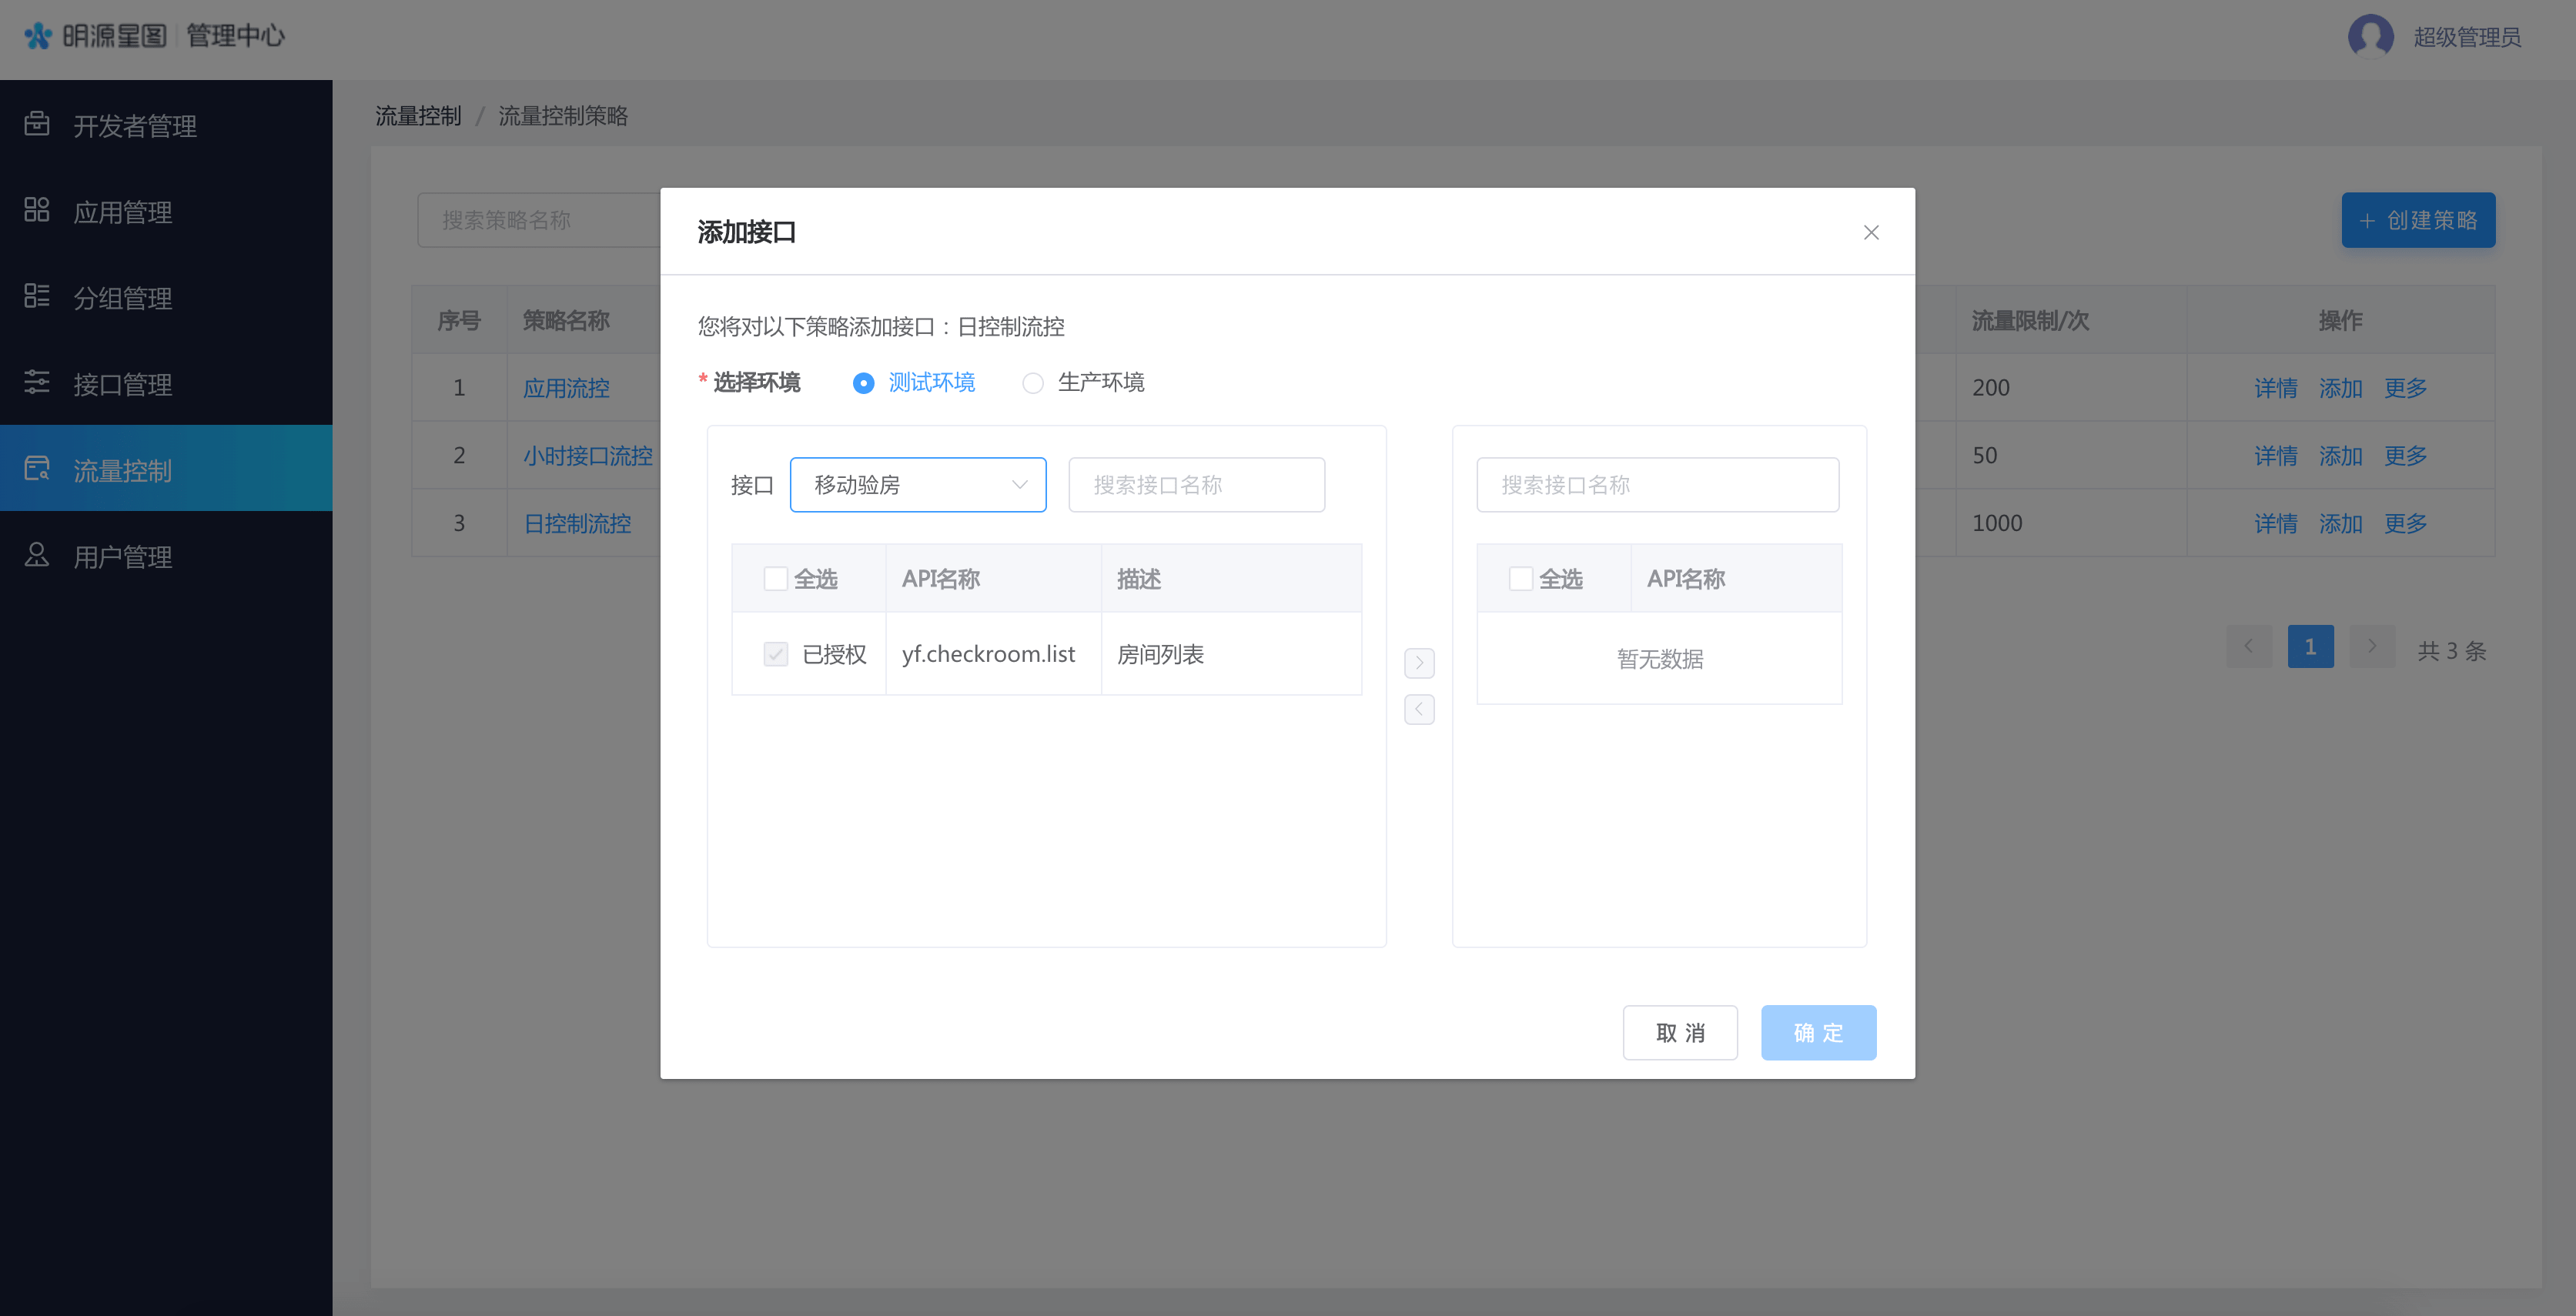Viewport: 2576px width, 1316px height.
Task: Focus the right panel 搜索接口名称 field
Action: click(x=1657, y=485)
